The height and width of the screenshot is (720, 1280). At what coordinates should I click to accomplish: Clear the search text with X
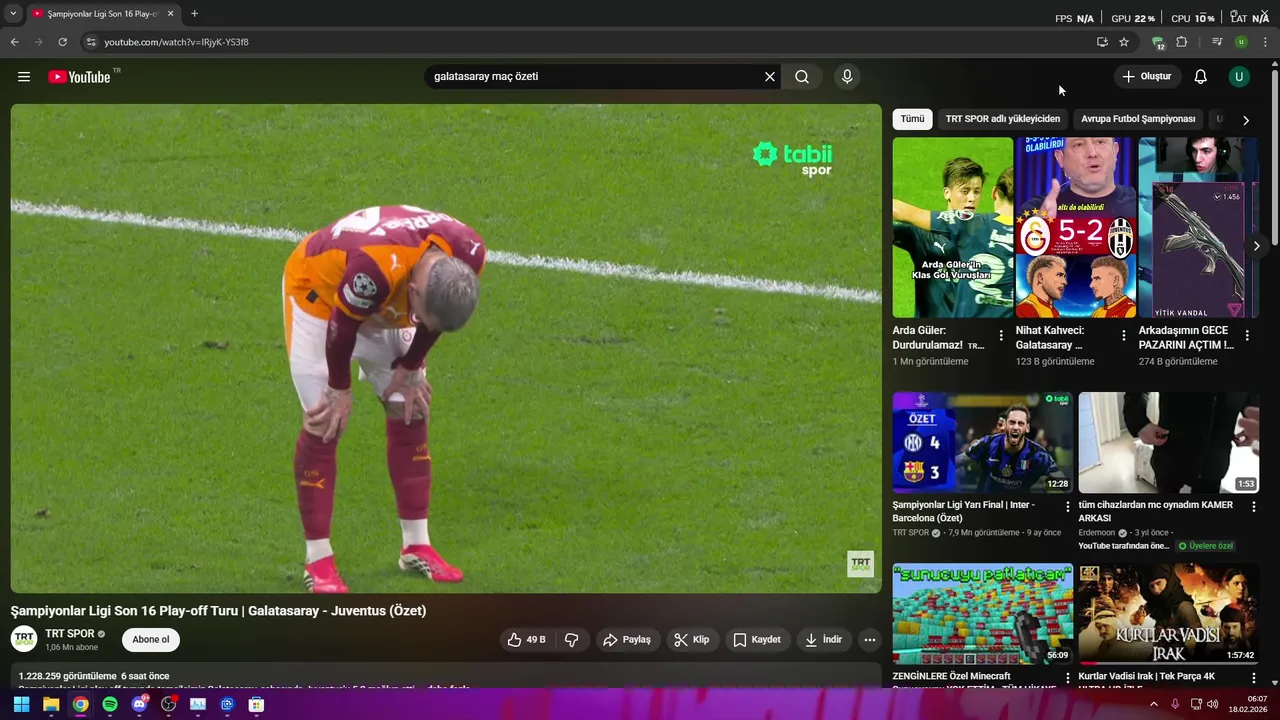(770, 77)
